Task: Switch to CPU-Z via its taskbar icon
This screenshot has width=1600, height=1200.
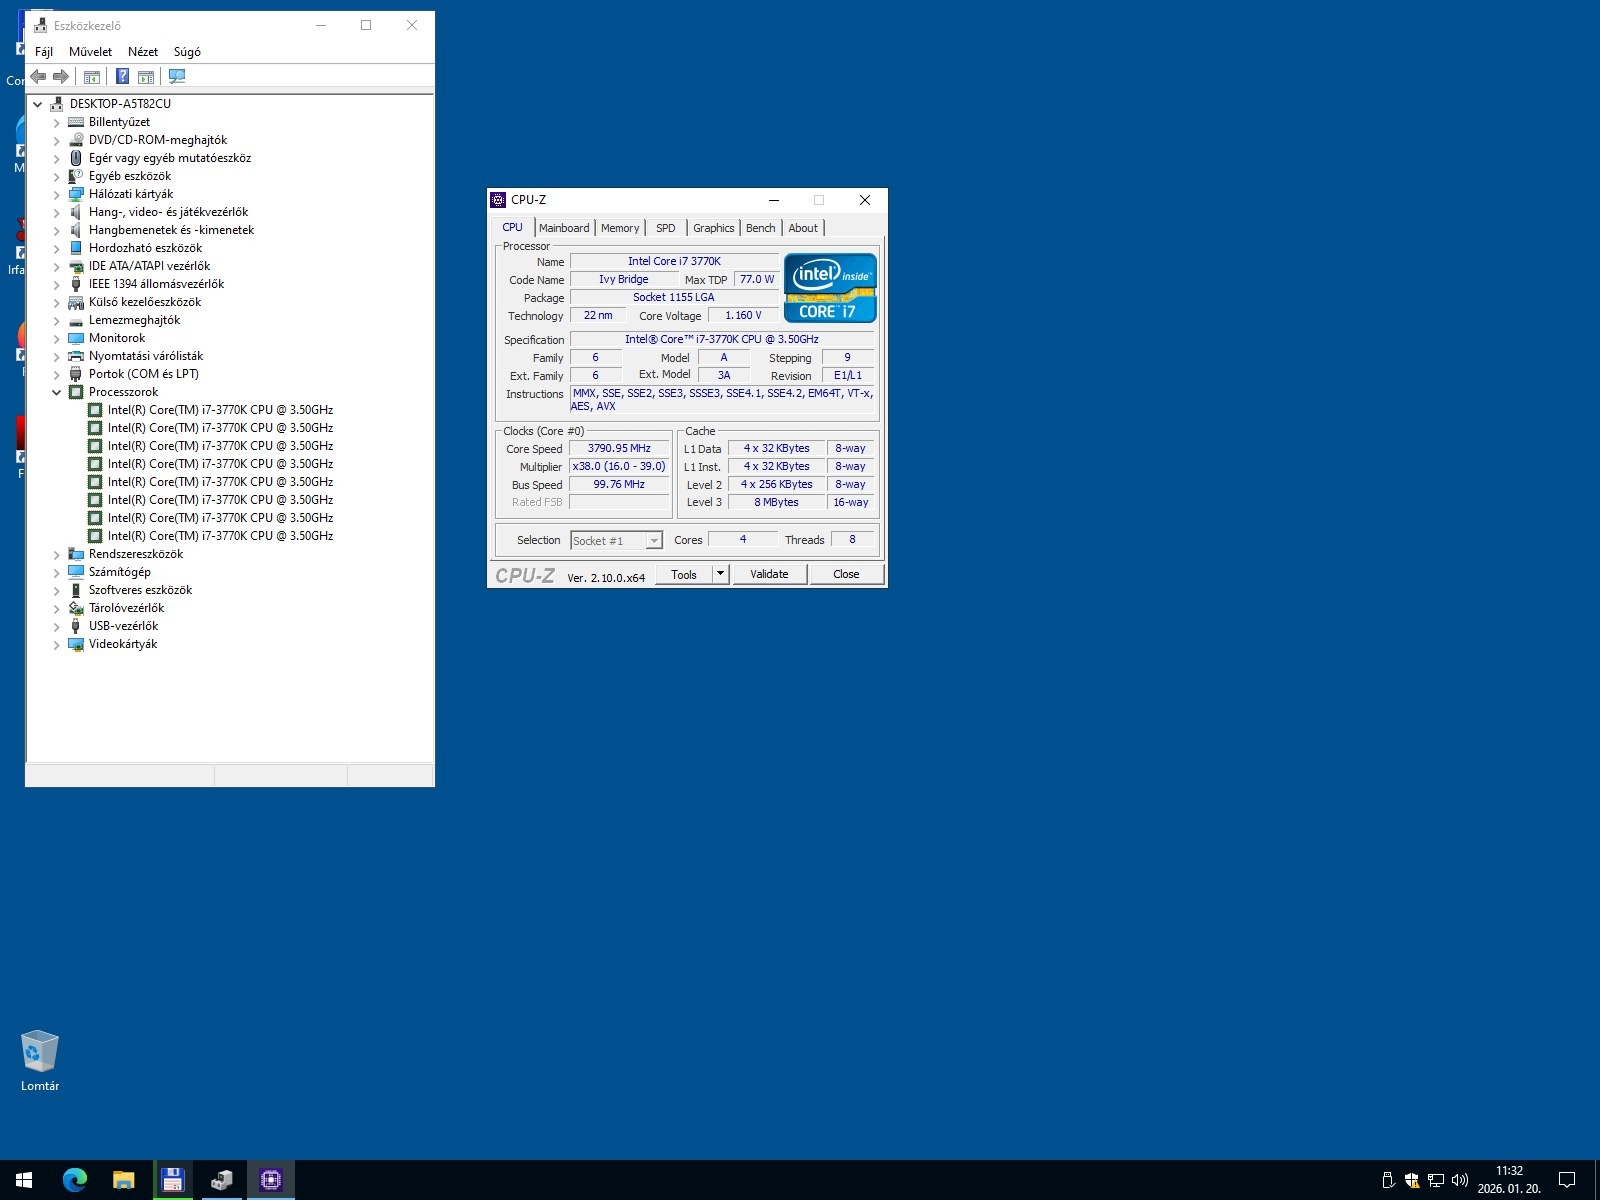Action: [270, 1180]
